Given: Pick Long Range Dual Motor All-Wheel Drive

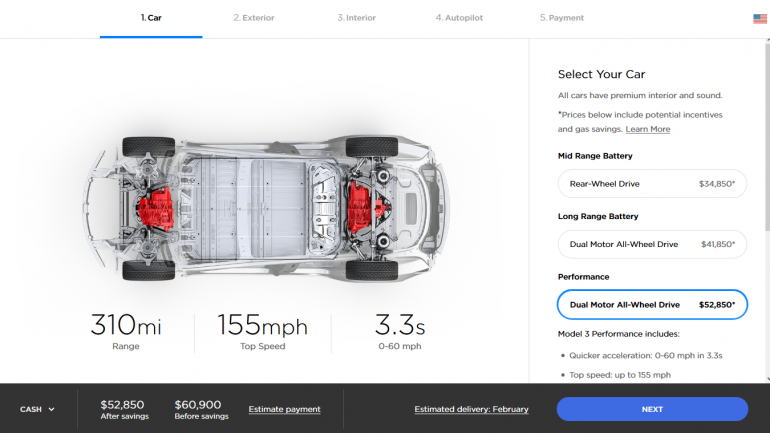Looking at the screenshot, I should click(x=652, y=244).
